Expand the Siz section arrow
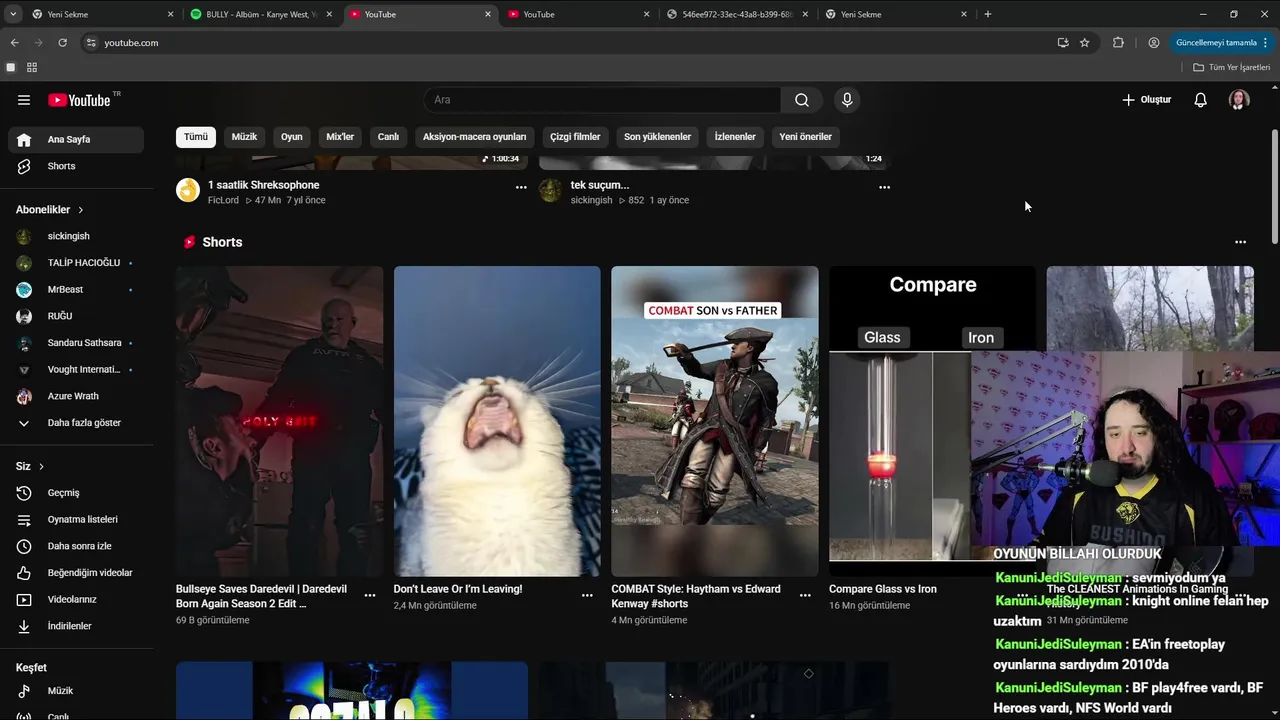 click(x=41, y=467)
